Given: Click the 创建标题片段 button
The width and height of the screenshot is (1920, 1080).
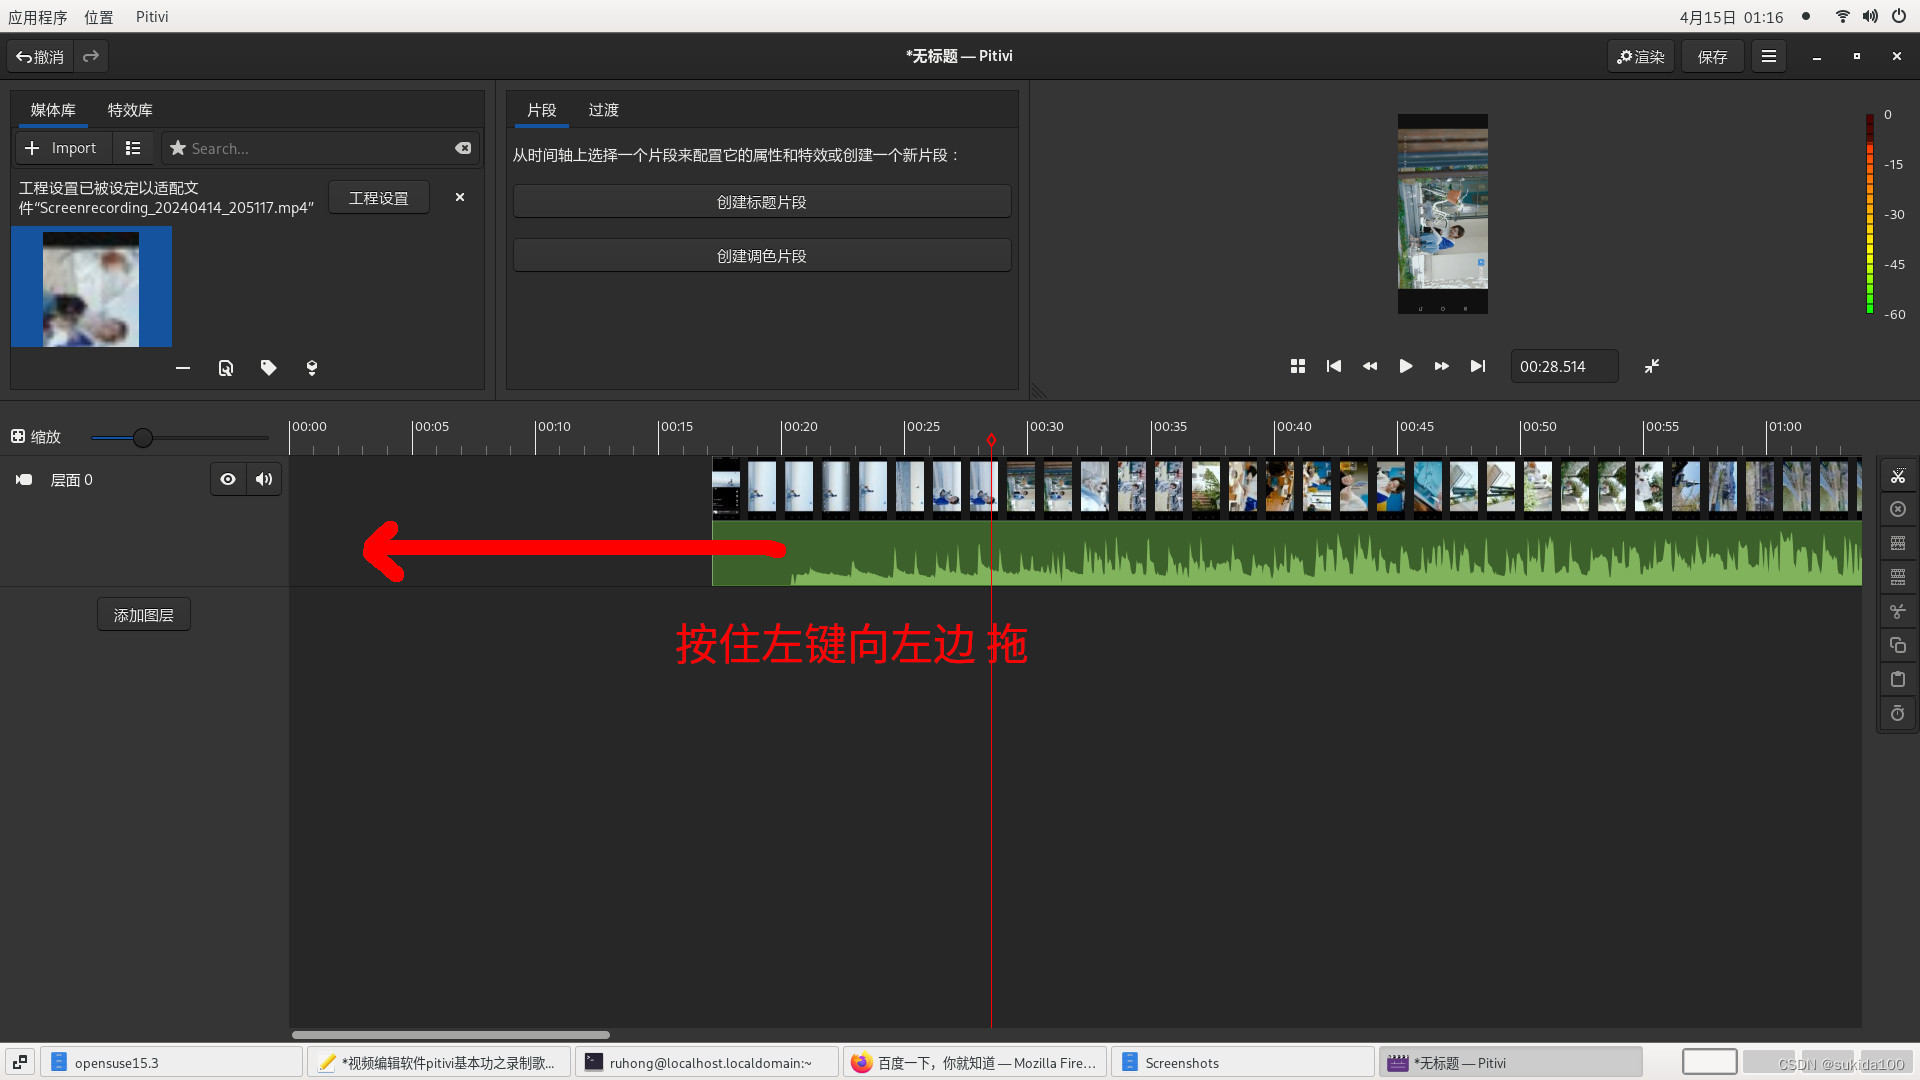Looking at the screenshot, I should (x=761, y=202).
